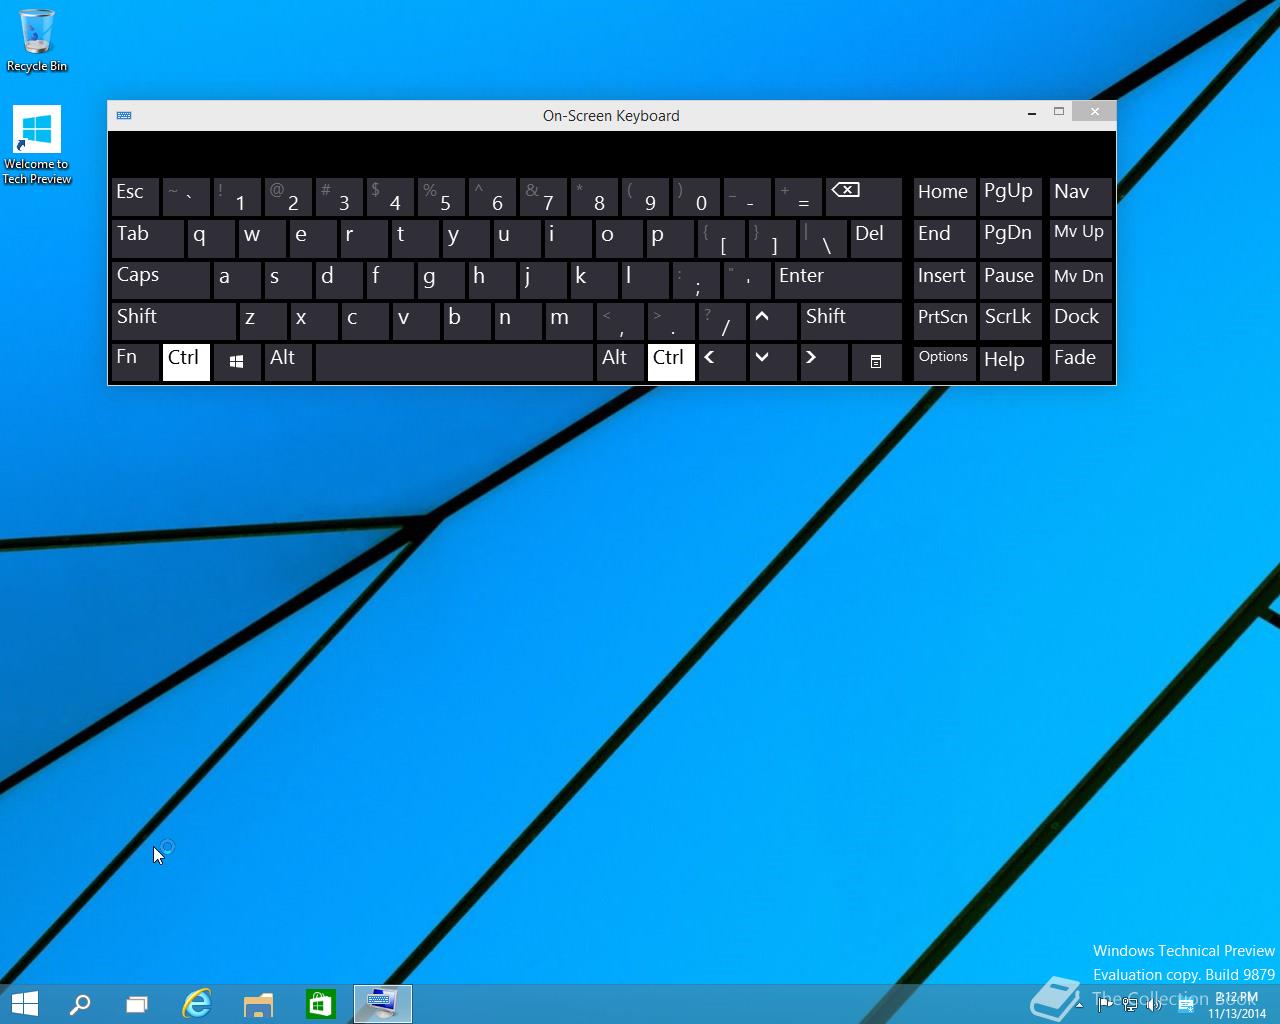Open Welcome to Tech Preview shortcut
This screenshot has width=1280, height=1024.
[x=37, y=145]
